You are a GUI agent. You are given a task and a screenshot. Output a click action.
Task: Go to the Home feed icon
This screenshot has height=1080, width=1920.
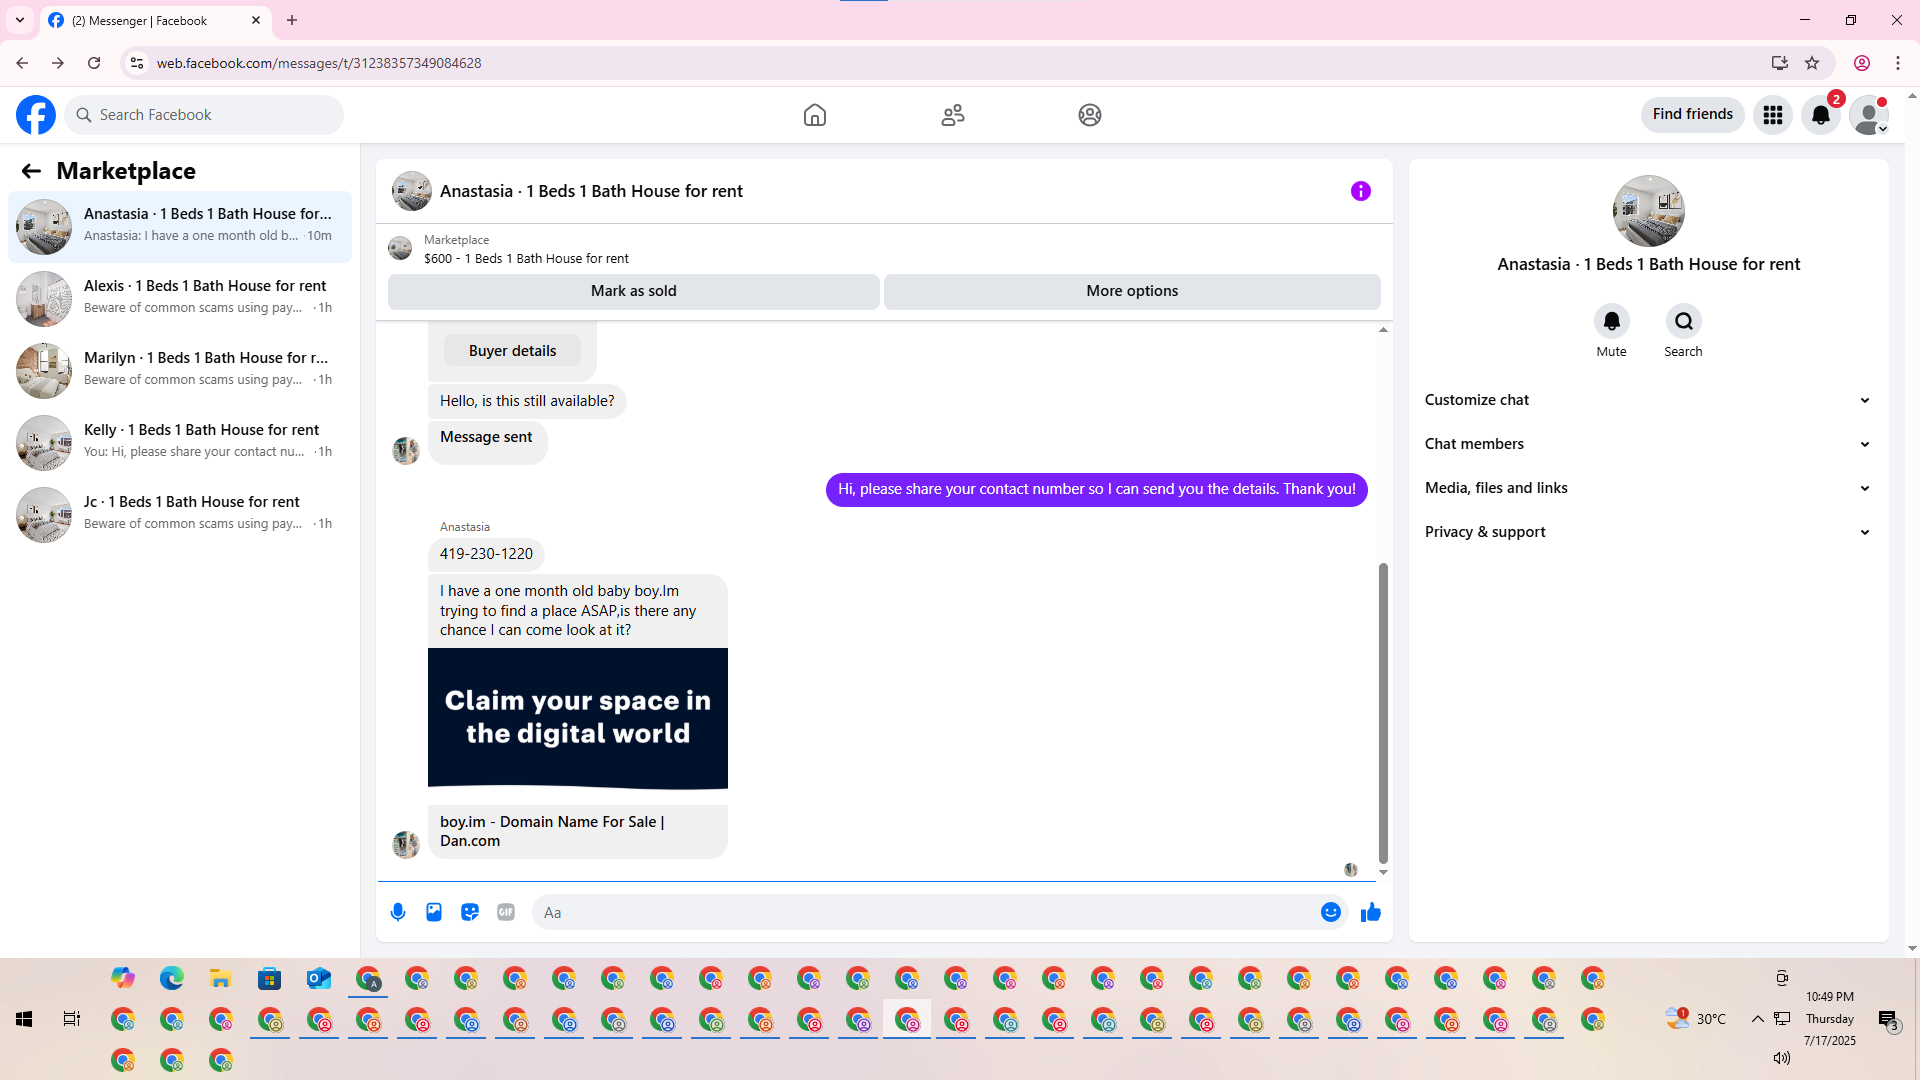[815, 115]
